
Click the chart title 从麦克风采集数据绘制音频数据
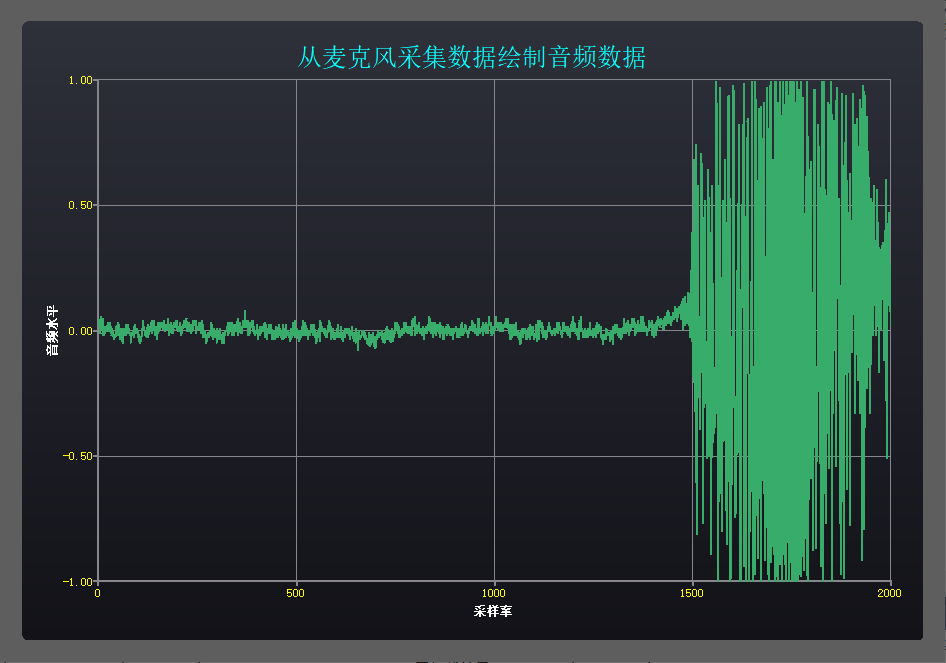coord(471,59)
